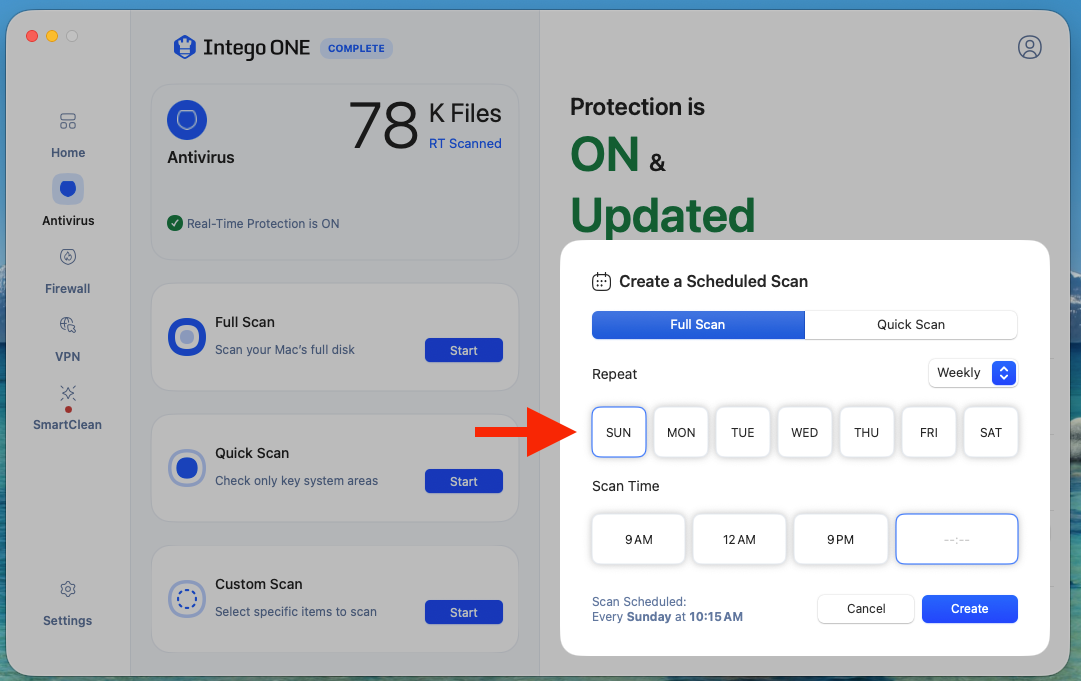1081x681 pixels.
Task: Toggle the MON day button
Action: pyautogui.click(x=680, y=432)
